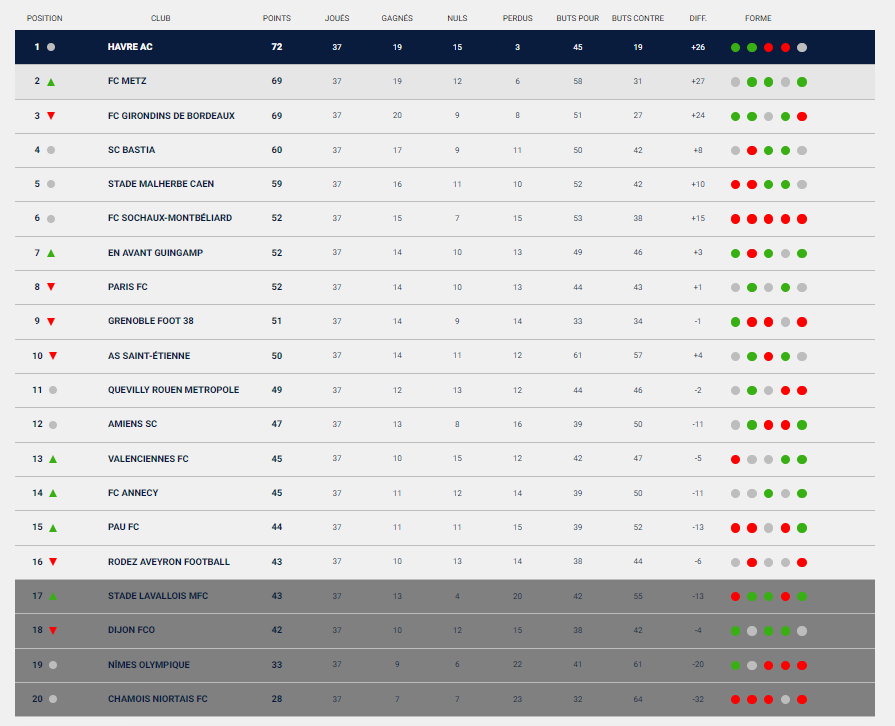Open the Quevilly Rouen Metropole club link
Viewport: 895px width, 726px height.
pos(174,390)
